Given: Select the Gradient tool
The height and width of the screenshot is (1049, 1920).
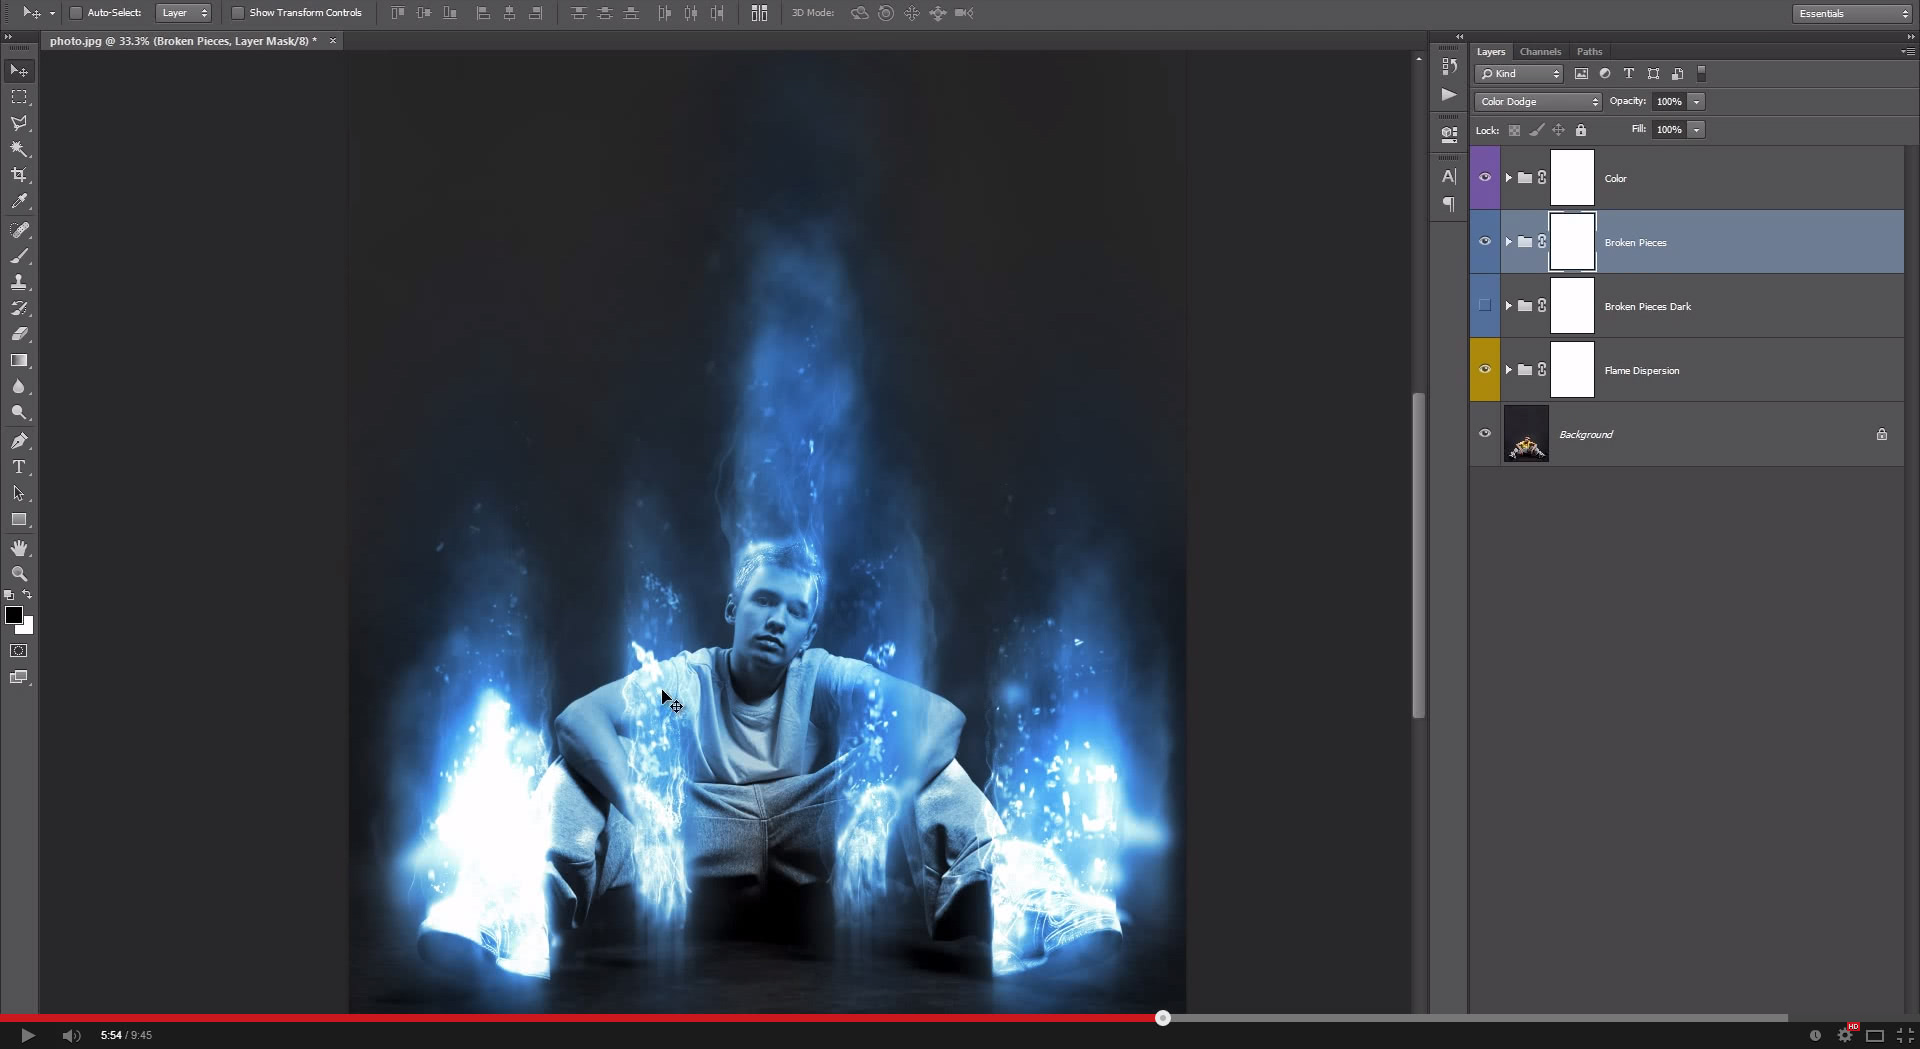Looking at the screenshot, I should click(x=19, y=361).
